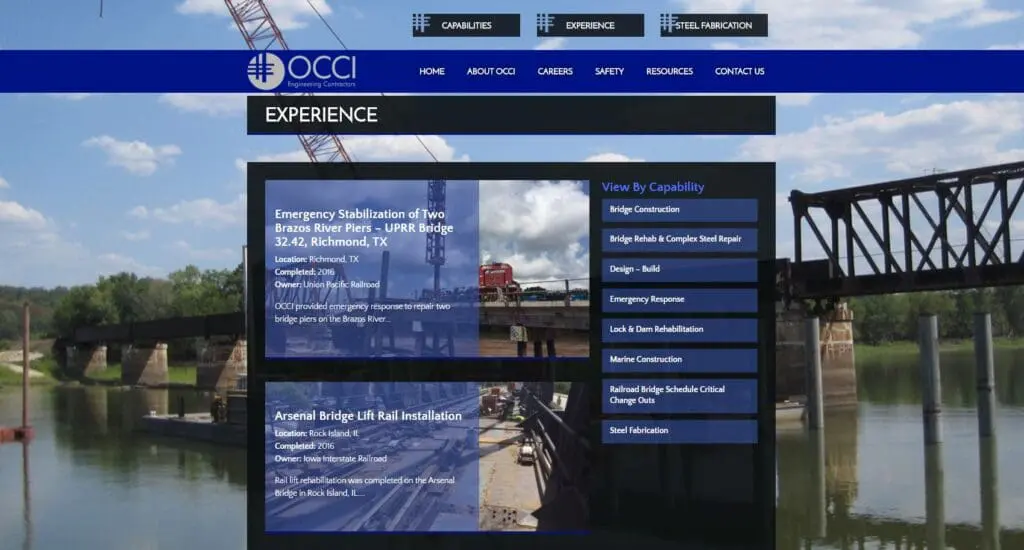
Task: Click the grid icon on the Capabilities button
Action: click(x=421, y=24)
